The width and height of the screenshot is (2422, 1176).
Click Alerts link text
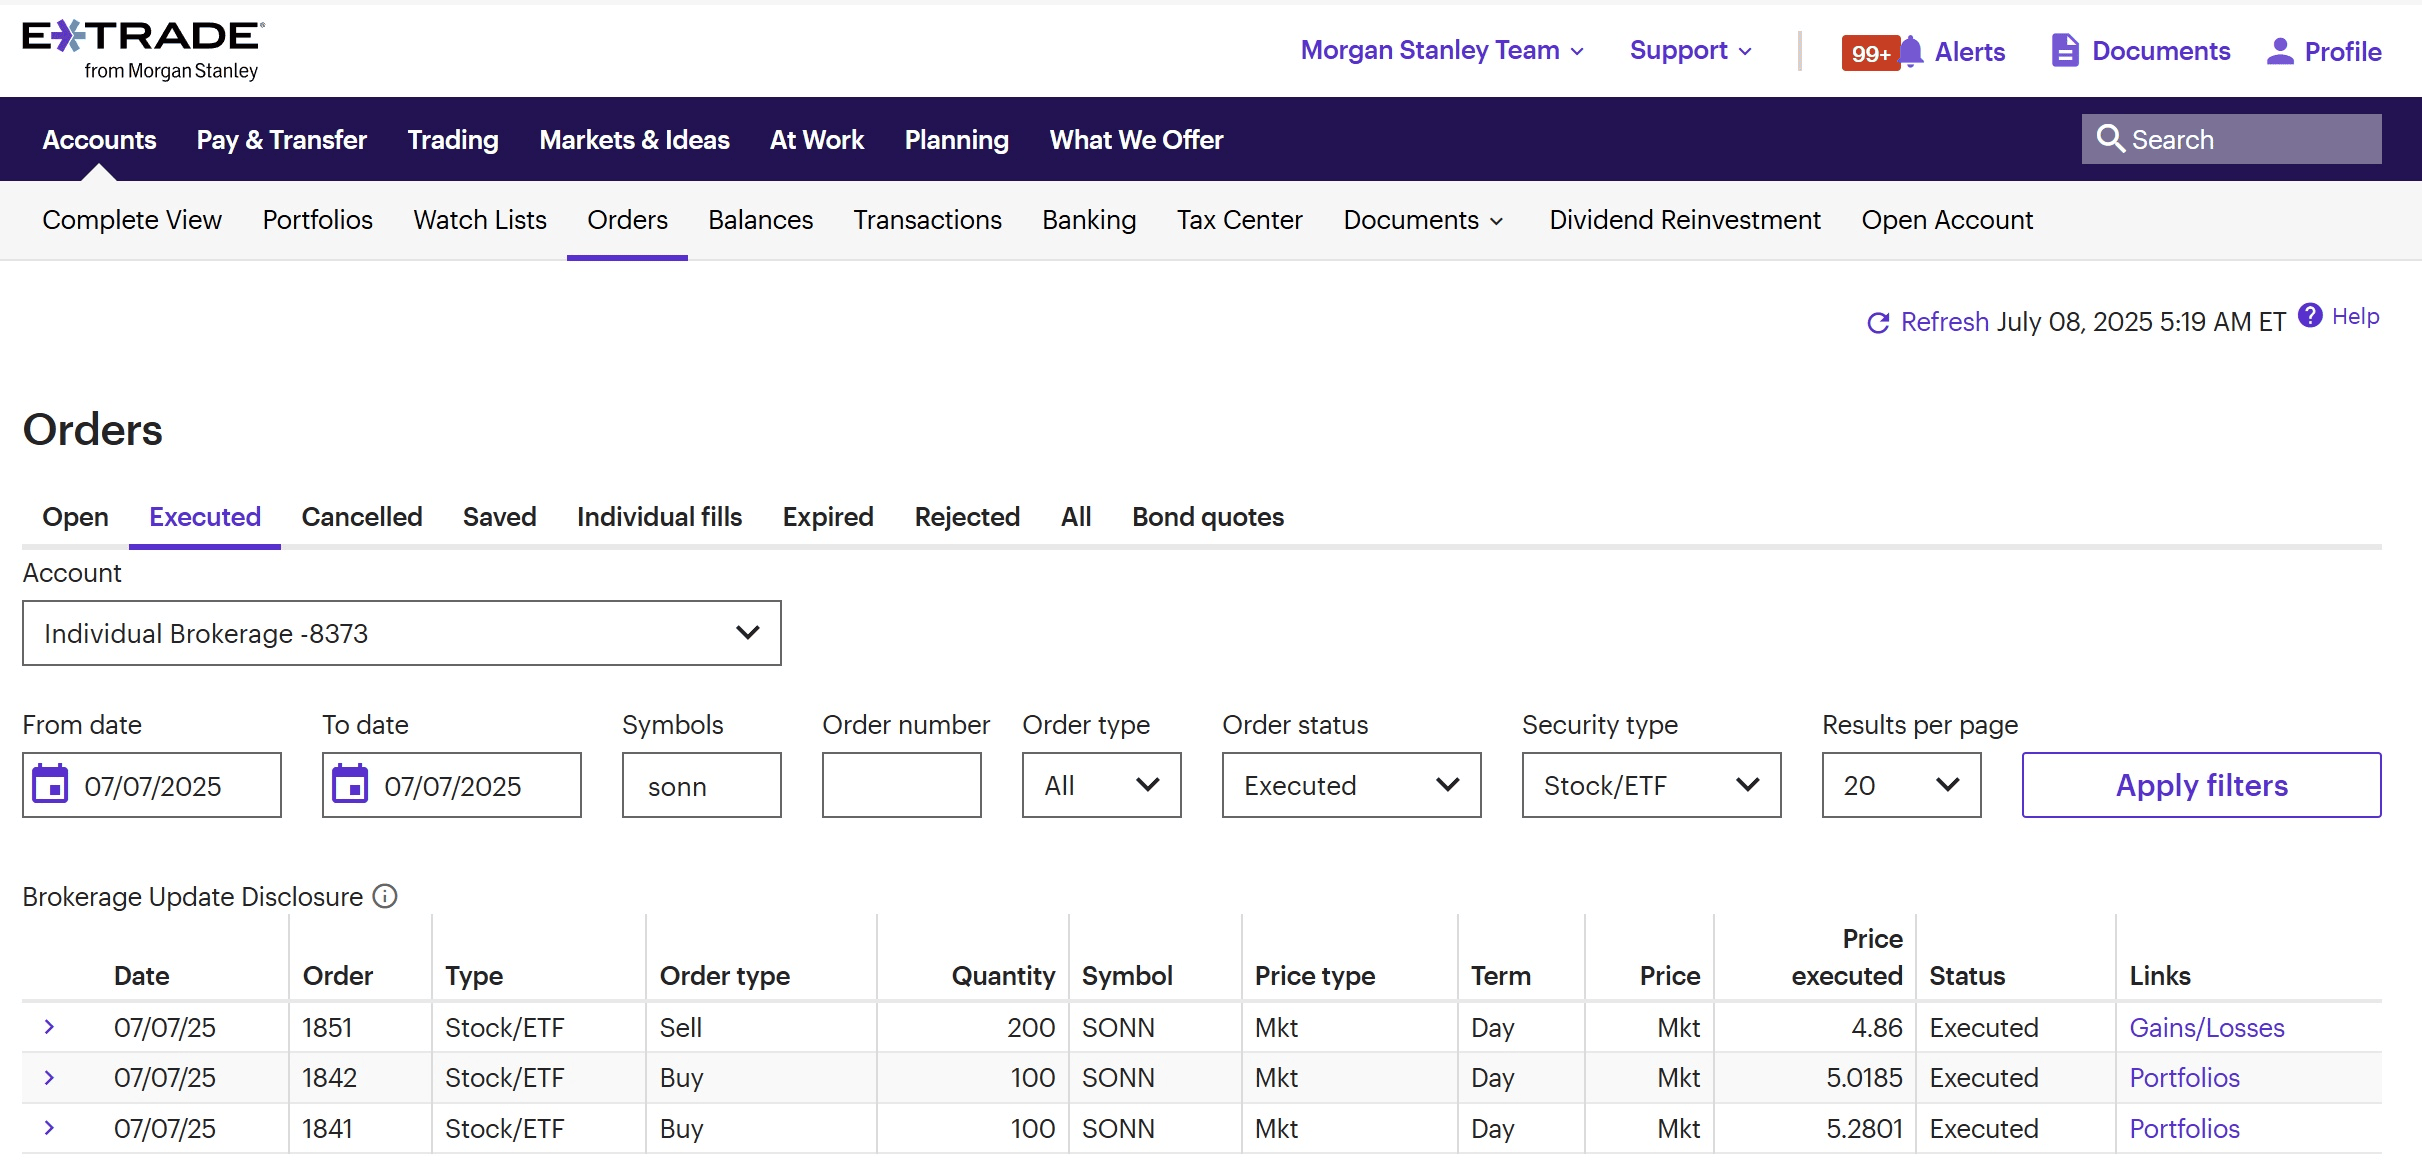pos(1970,52)
